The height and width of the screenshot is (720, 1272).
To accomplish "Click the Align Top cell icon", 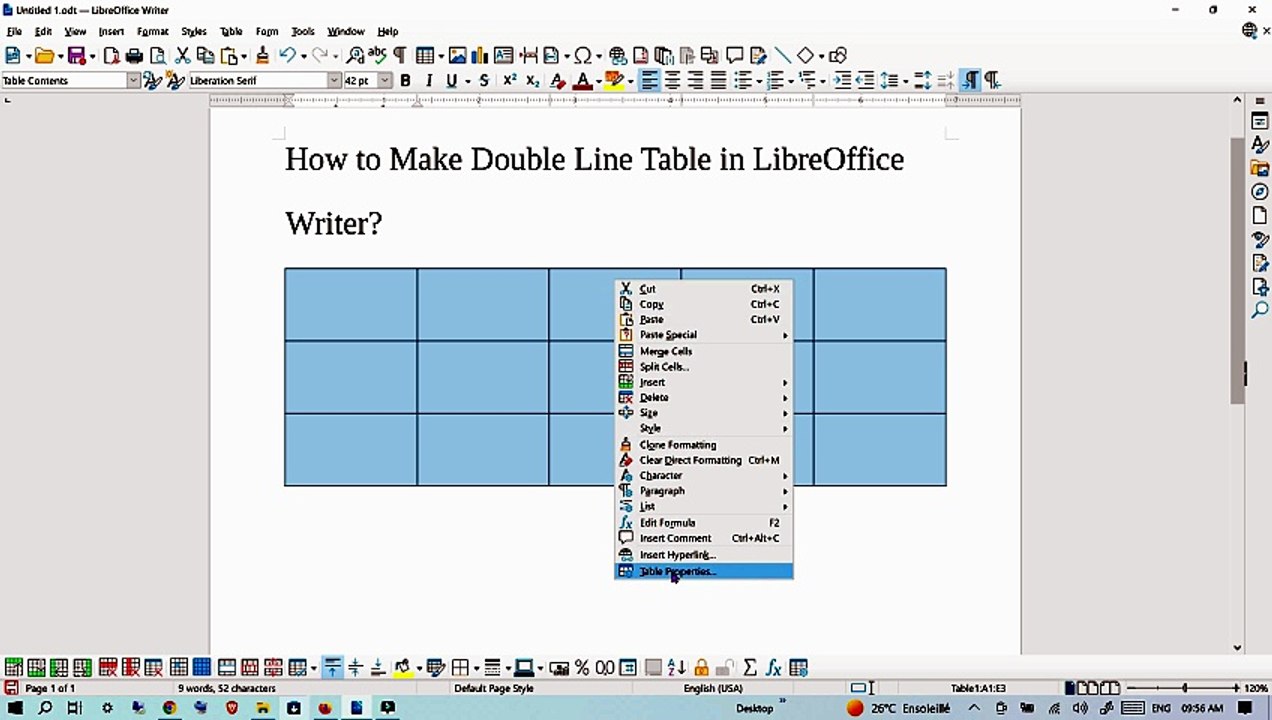I will (332, 668).
